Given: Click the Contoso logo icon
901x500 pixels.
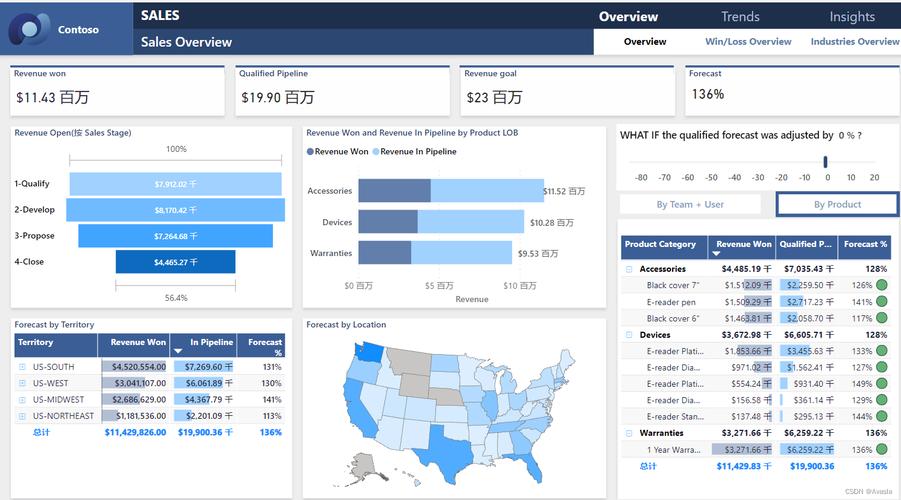Looking at the screenshot, I should [x=29, y=29].
